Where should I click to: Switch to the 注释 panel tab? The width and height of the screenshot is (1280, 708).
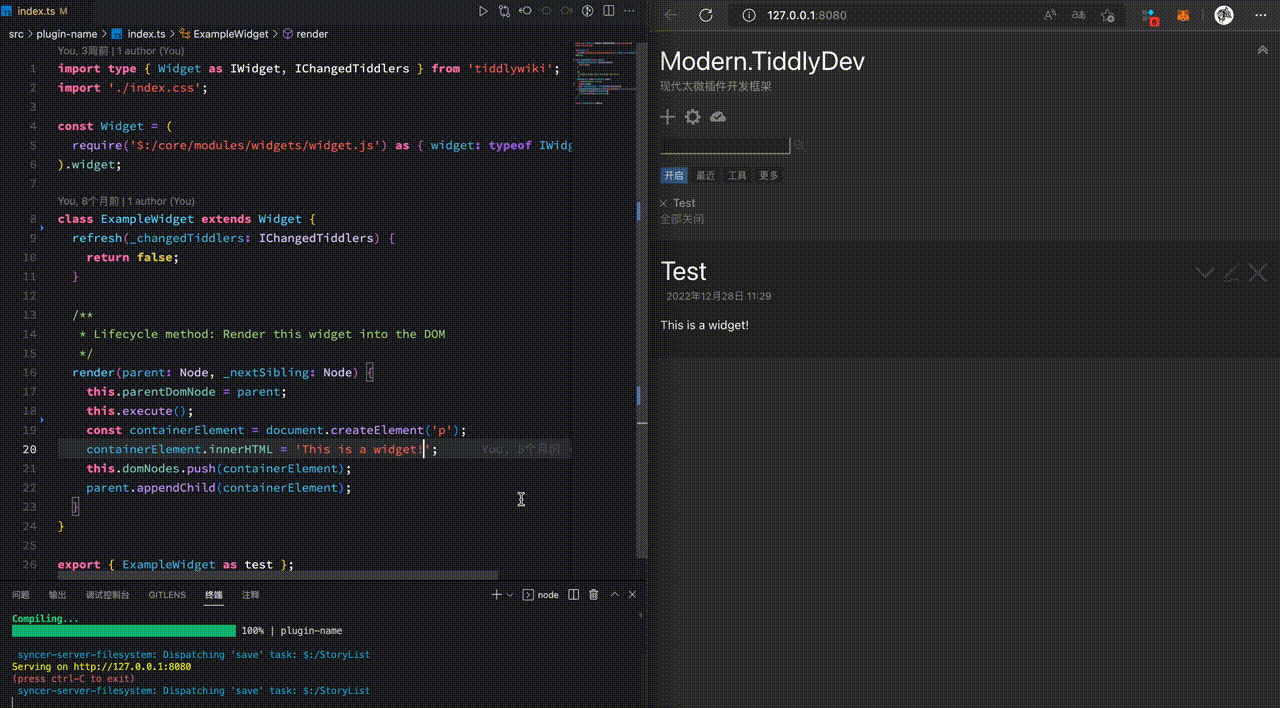point(250,595)
